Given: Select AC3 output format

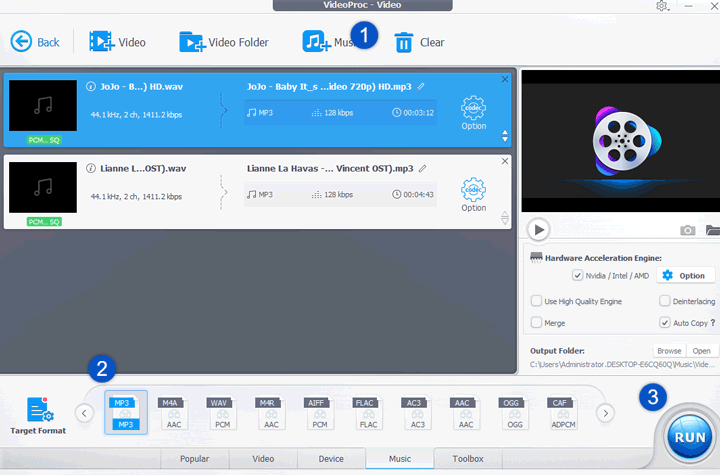Looking at the screenshot, I should coord(417,413).
